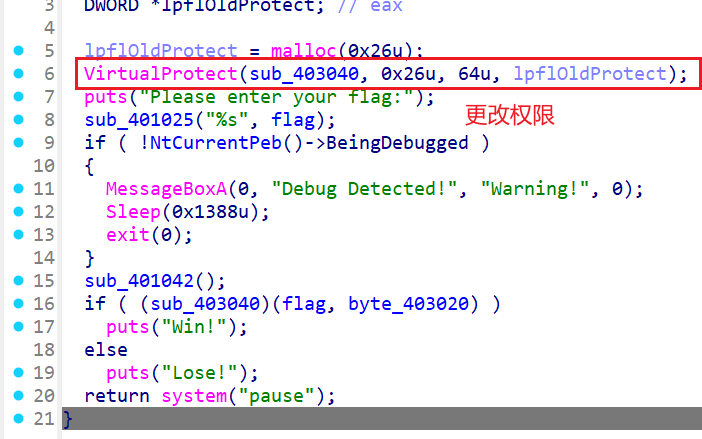Select the malloc function call
This screenshot has height=439, width=702.
tap(304, 51)
